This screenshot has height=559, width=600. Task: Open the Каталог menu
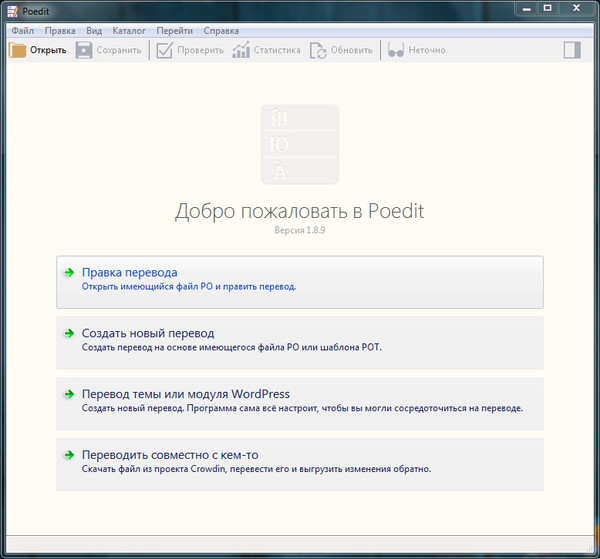pos(129,31)
